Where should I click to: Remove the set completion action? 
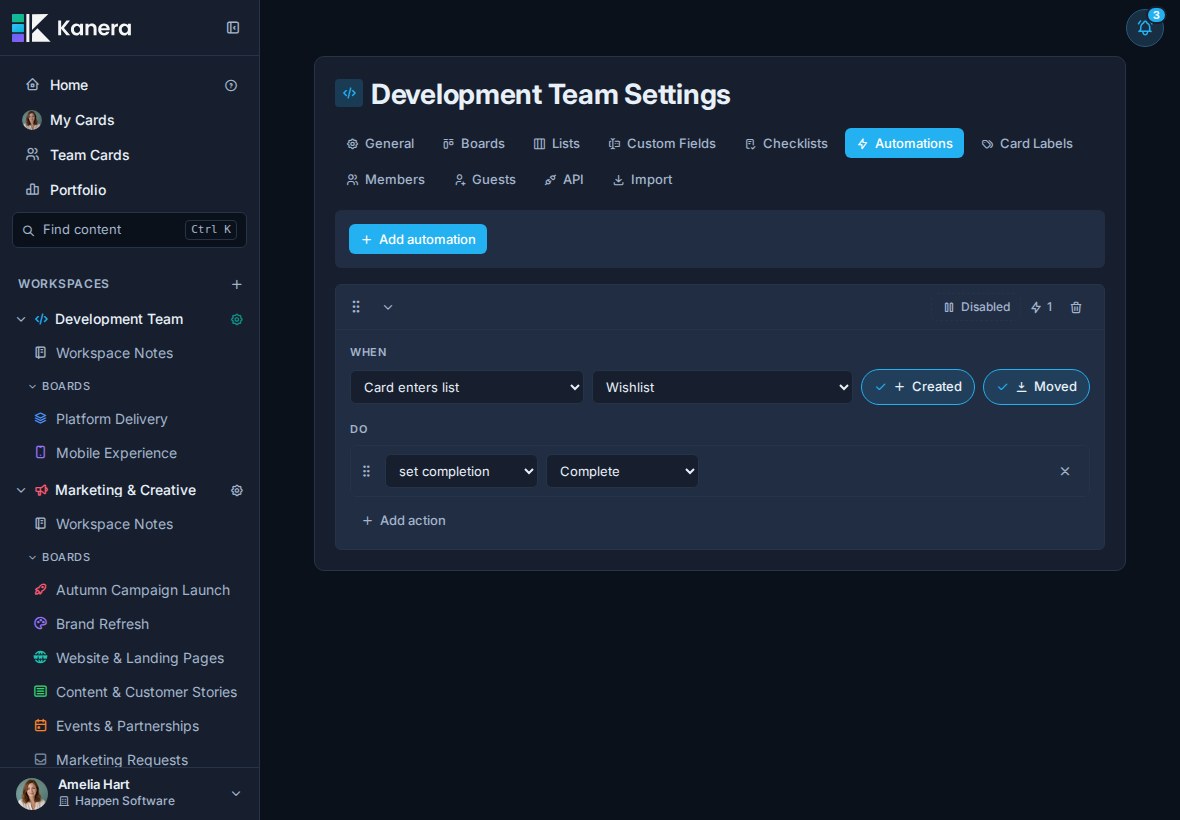(1065, 472)
